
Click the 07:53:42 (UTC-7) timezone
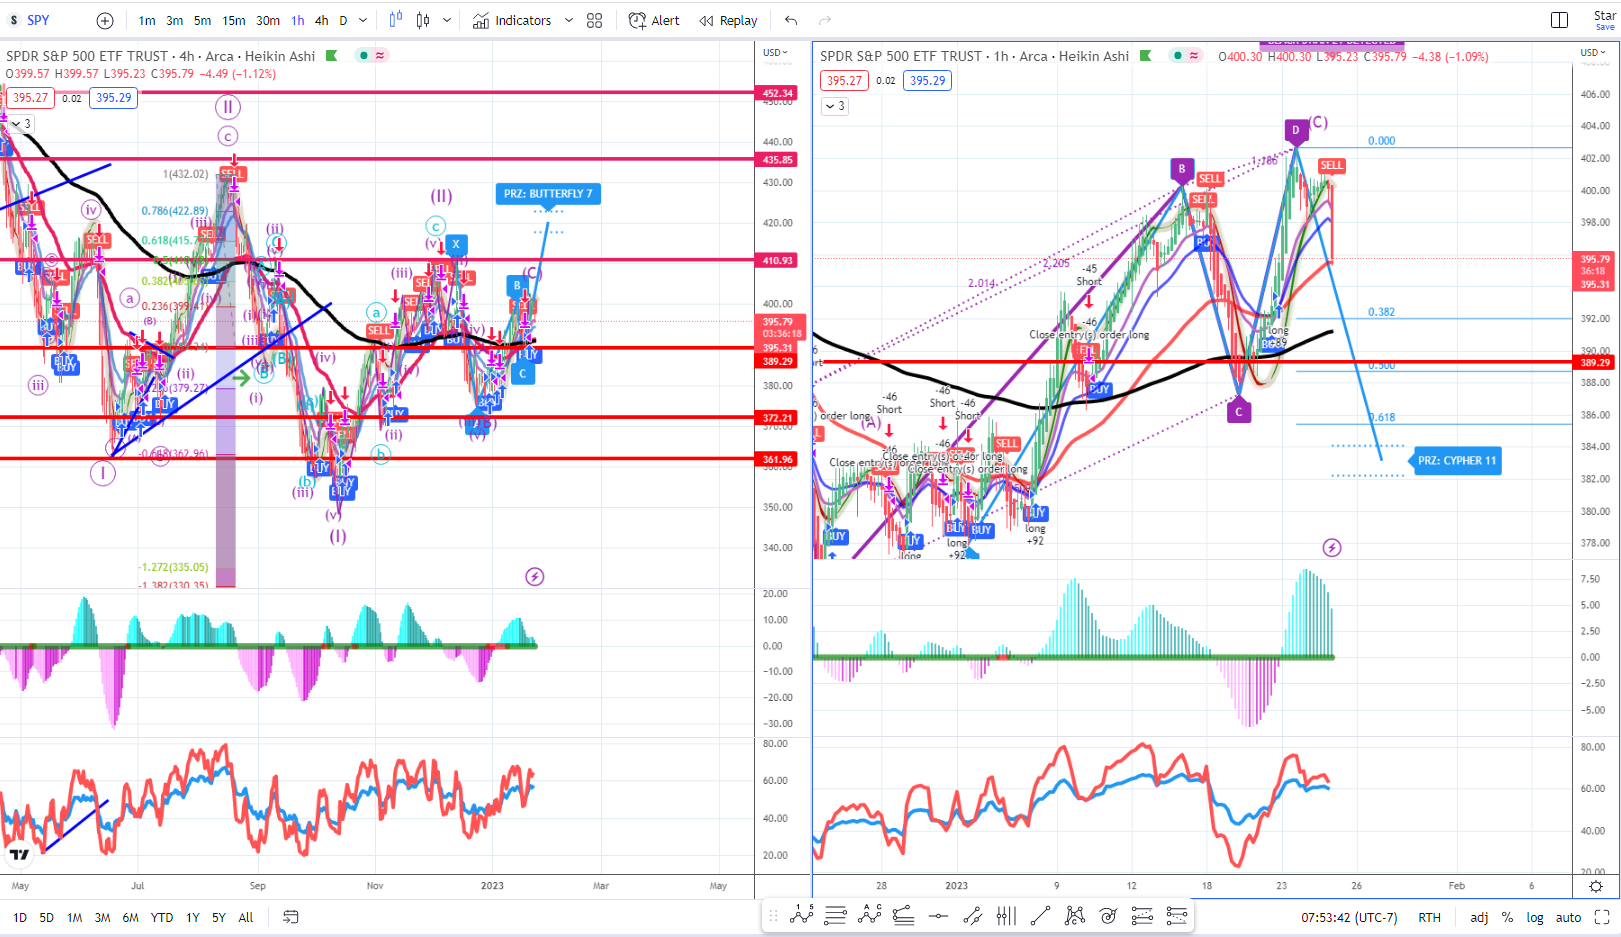click(1349, 917)
